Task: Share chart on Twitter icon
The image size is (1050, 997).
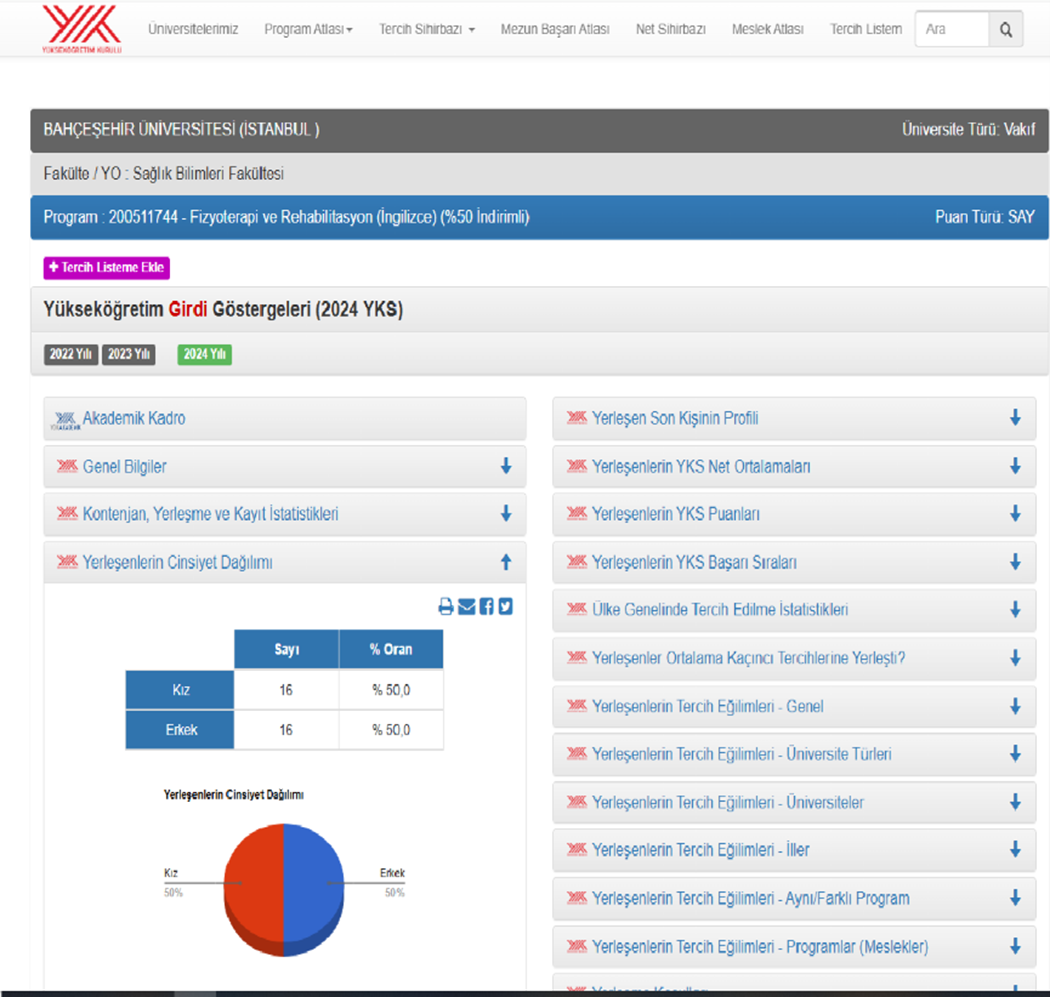Action: click(x=505, y=606)
